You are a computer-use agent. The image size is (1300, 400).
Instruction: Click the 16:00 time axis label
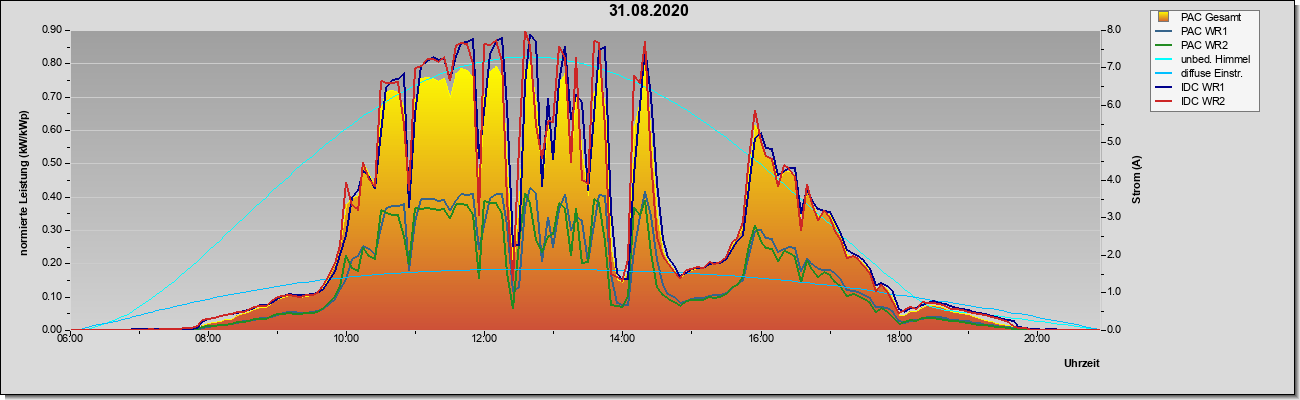point(760,339)
